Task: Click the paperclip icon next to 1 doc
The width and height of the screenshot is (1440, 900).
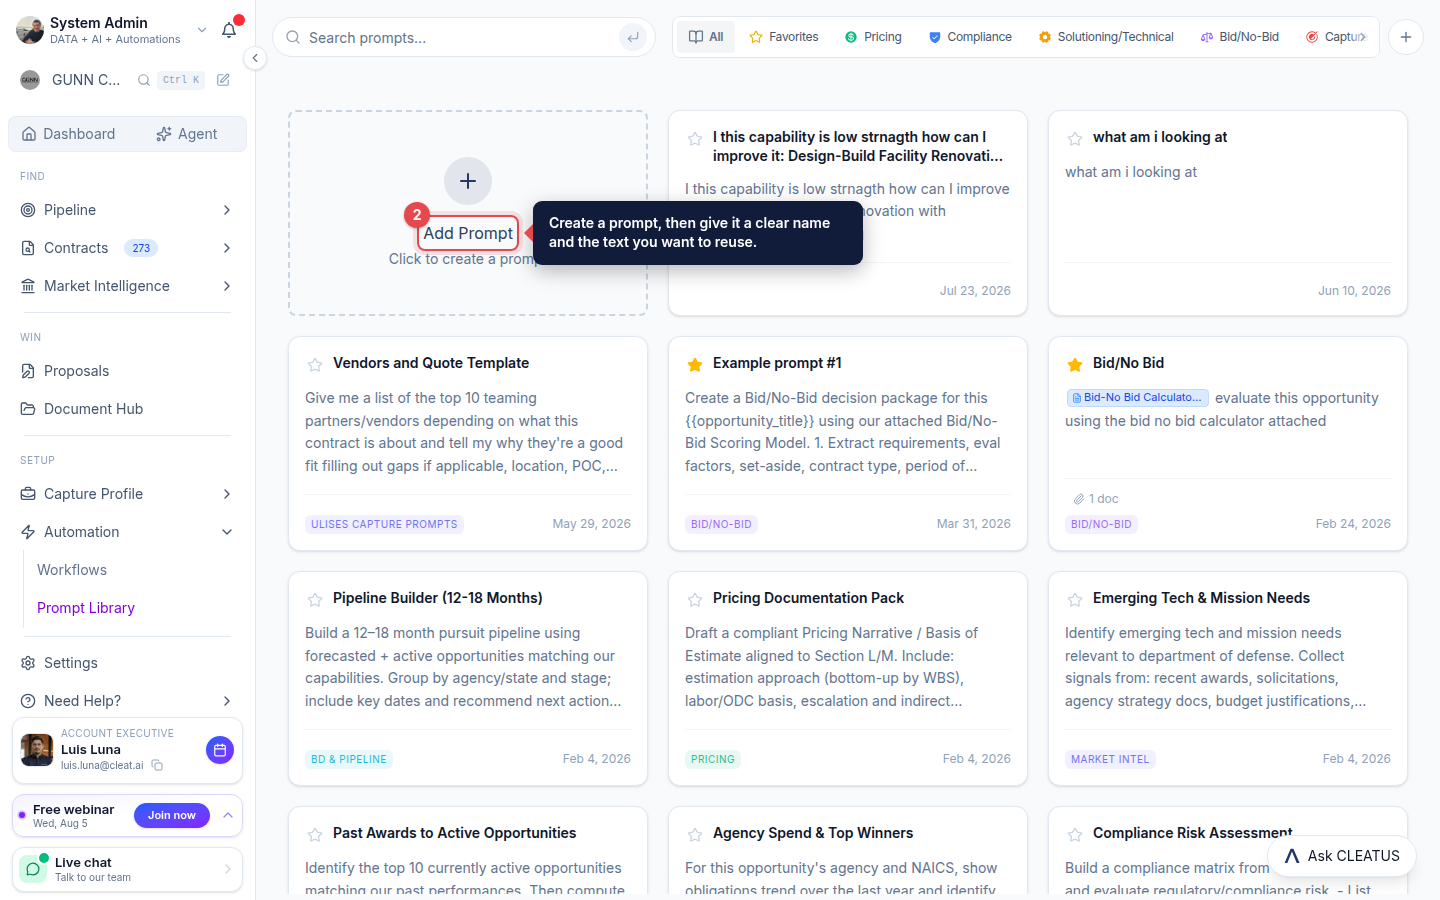Action: click(1079, 499)
